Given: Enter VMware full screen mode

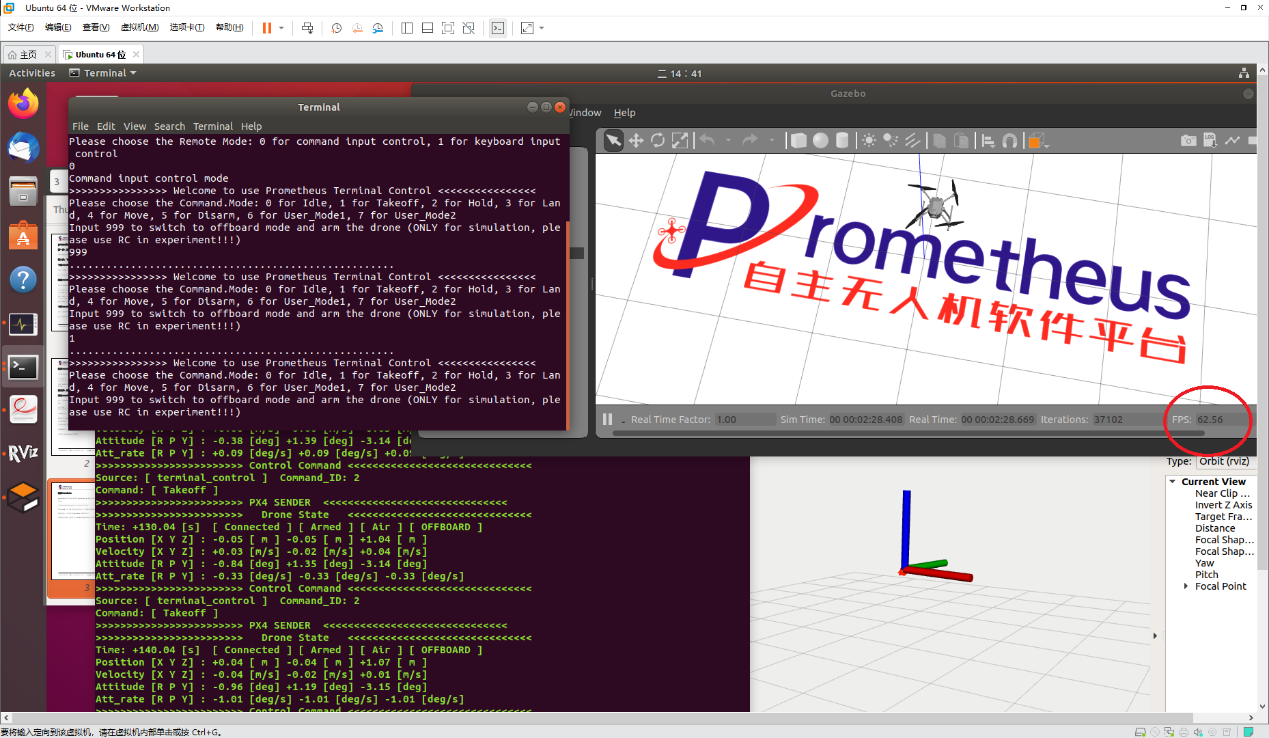Looking at the screenshot, I should pyautogui.click(x=448, y=28).
